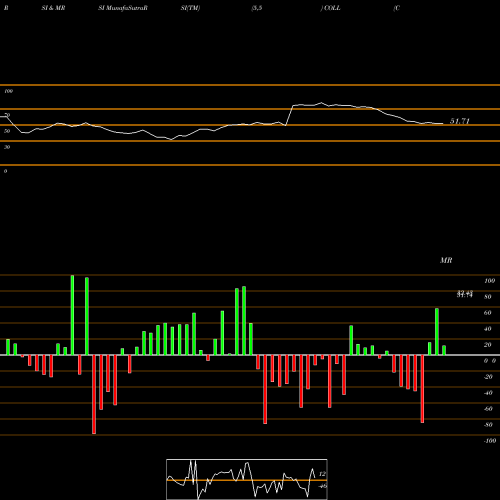Click the -80 label on the MR axis
Image resolution: width=500 pixels, height=500 pixels.
[488, 425]
